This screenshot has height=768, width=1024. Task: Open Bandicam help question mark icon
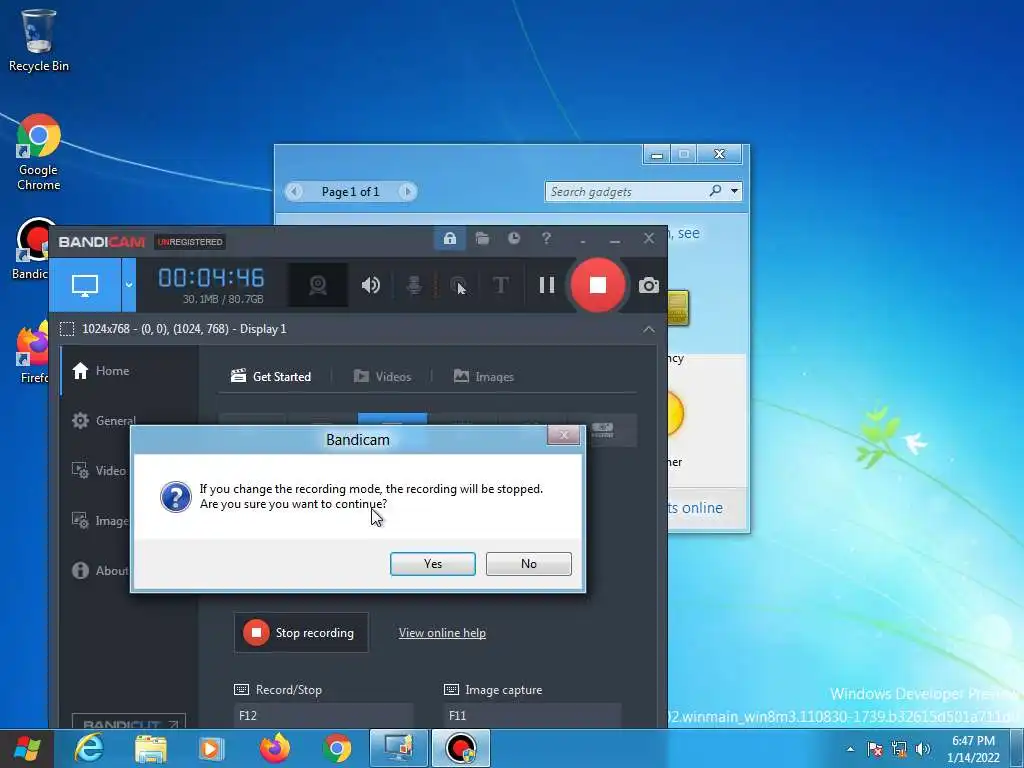[546, 238]
